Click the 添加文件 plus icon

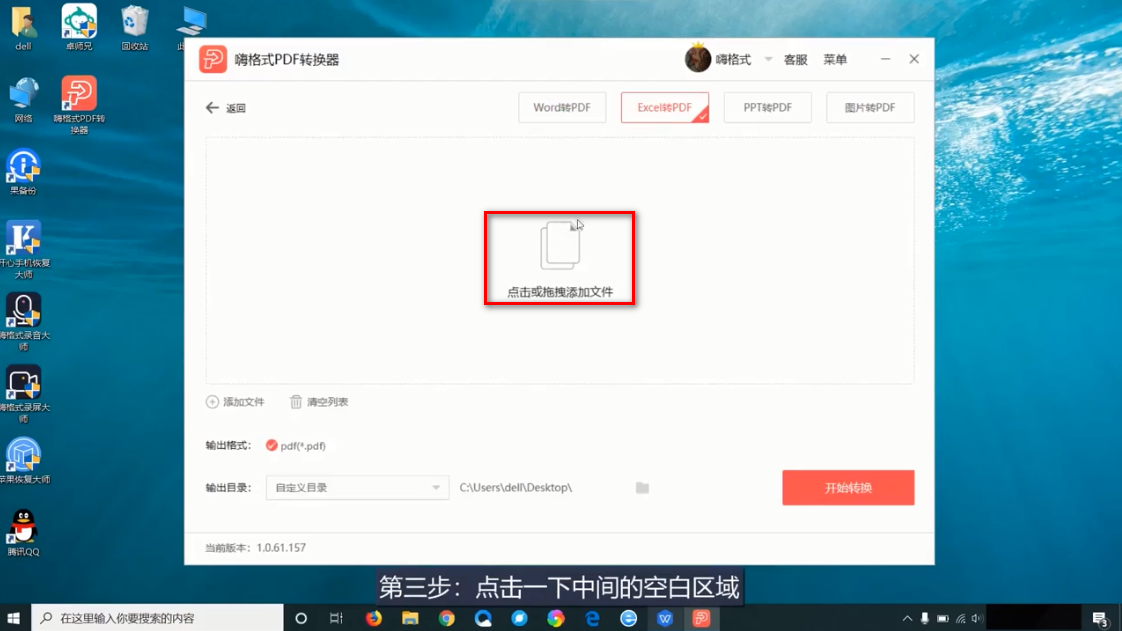coord(212,402)
